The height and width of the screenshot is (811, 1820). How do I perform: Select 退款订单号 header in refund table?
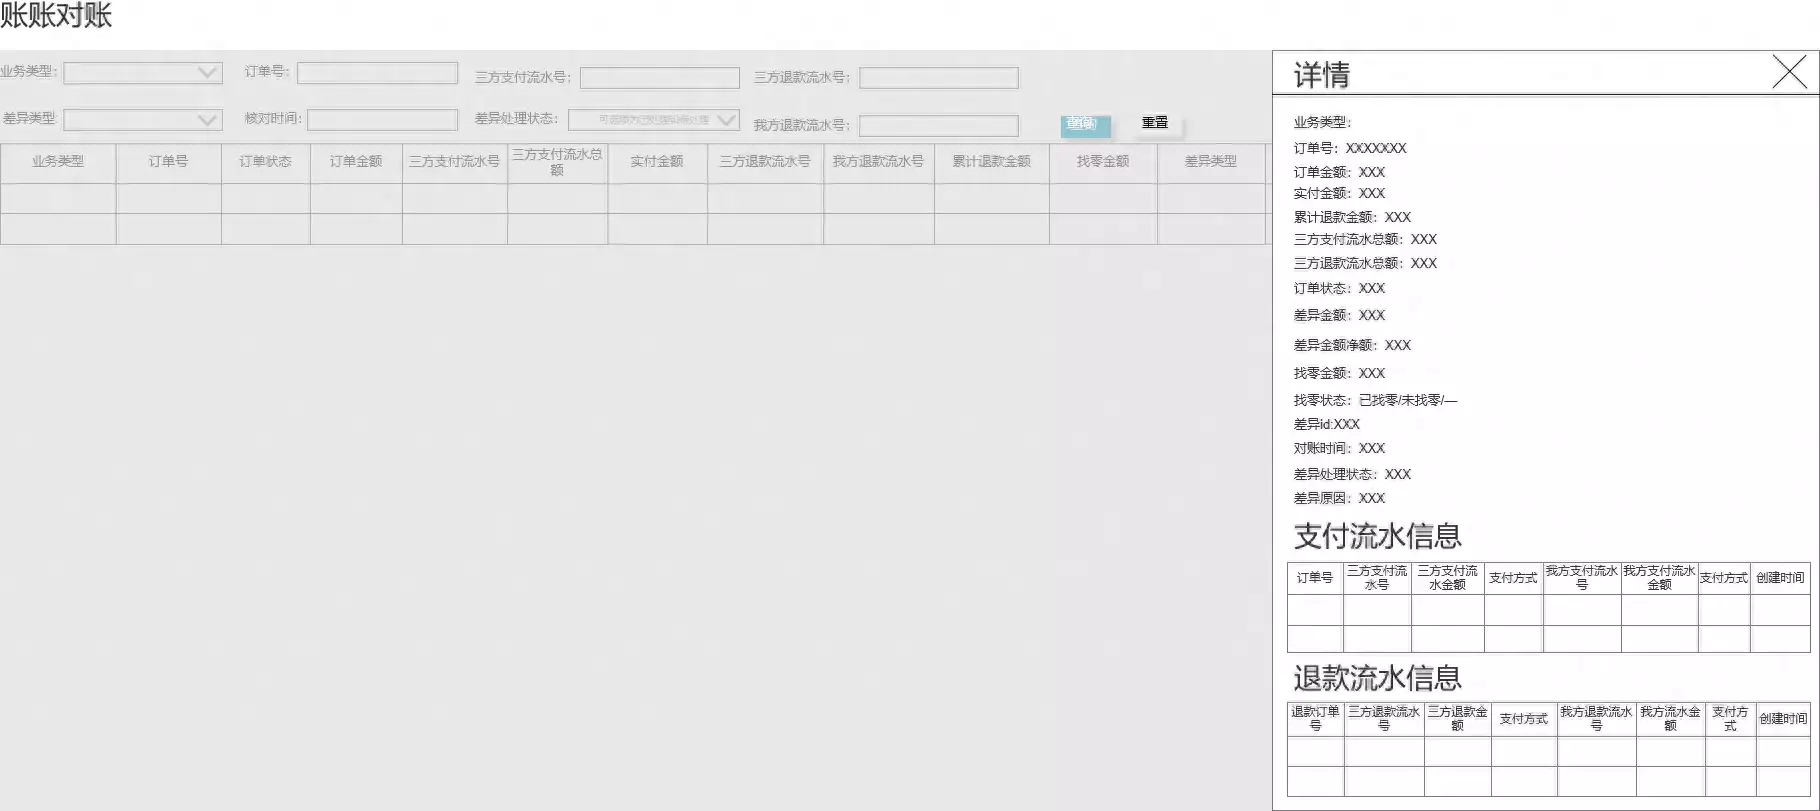(x=1315, y=719)
